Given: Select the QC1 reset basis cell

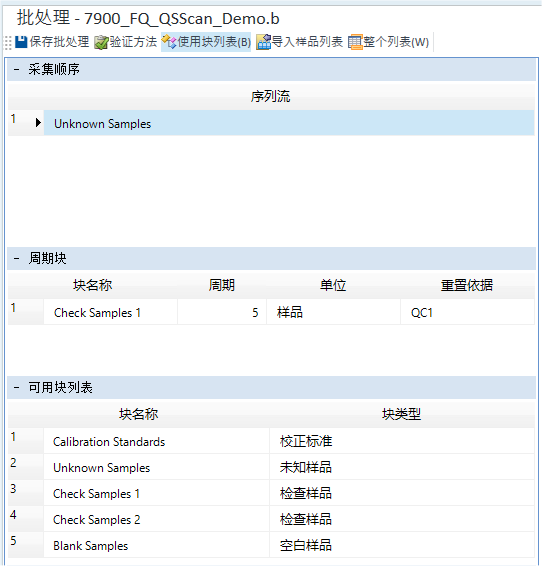Looking at the screenshot, I should click(467, 312).
